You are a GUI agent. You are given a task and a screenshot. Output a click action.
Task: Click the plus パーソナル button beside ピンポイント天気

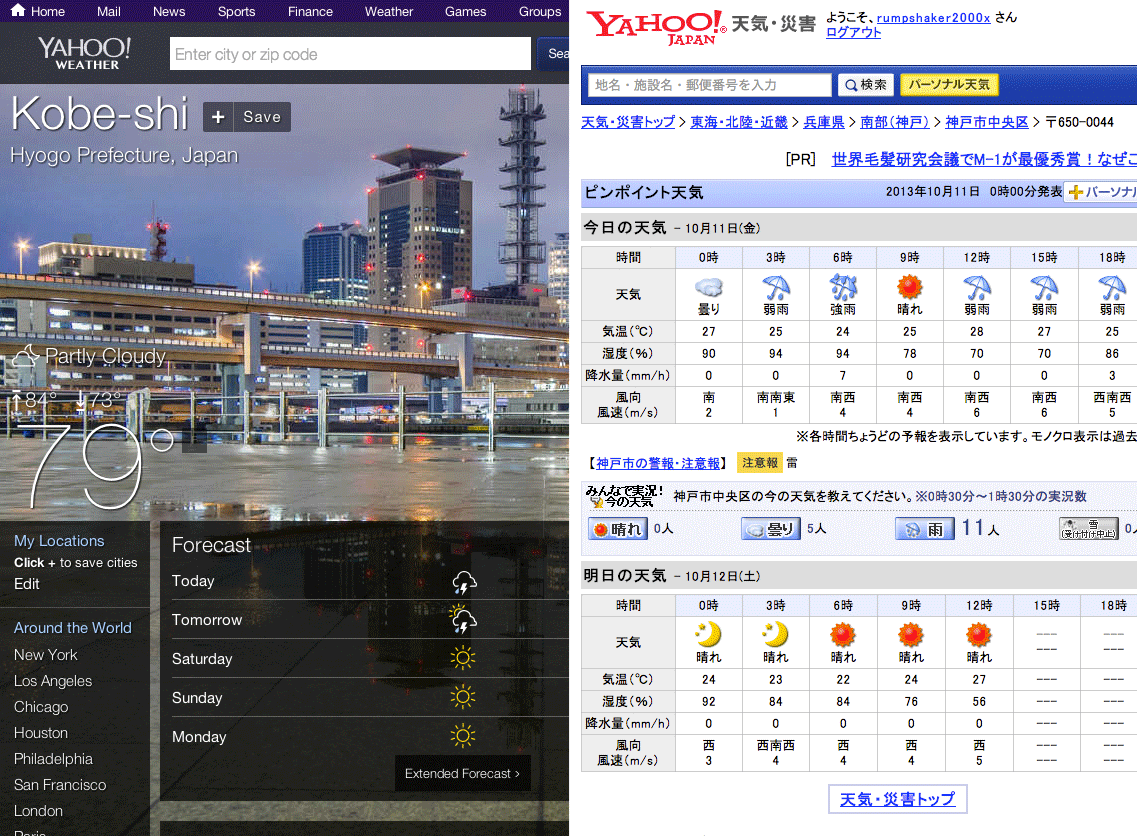coord(1100,192)
